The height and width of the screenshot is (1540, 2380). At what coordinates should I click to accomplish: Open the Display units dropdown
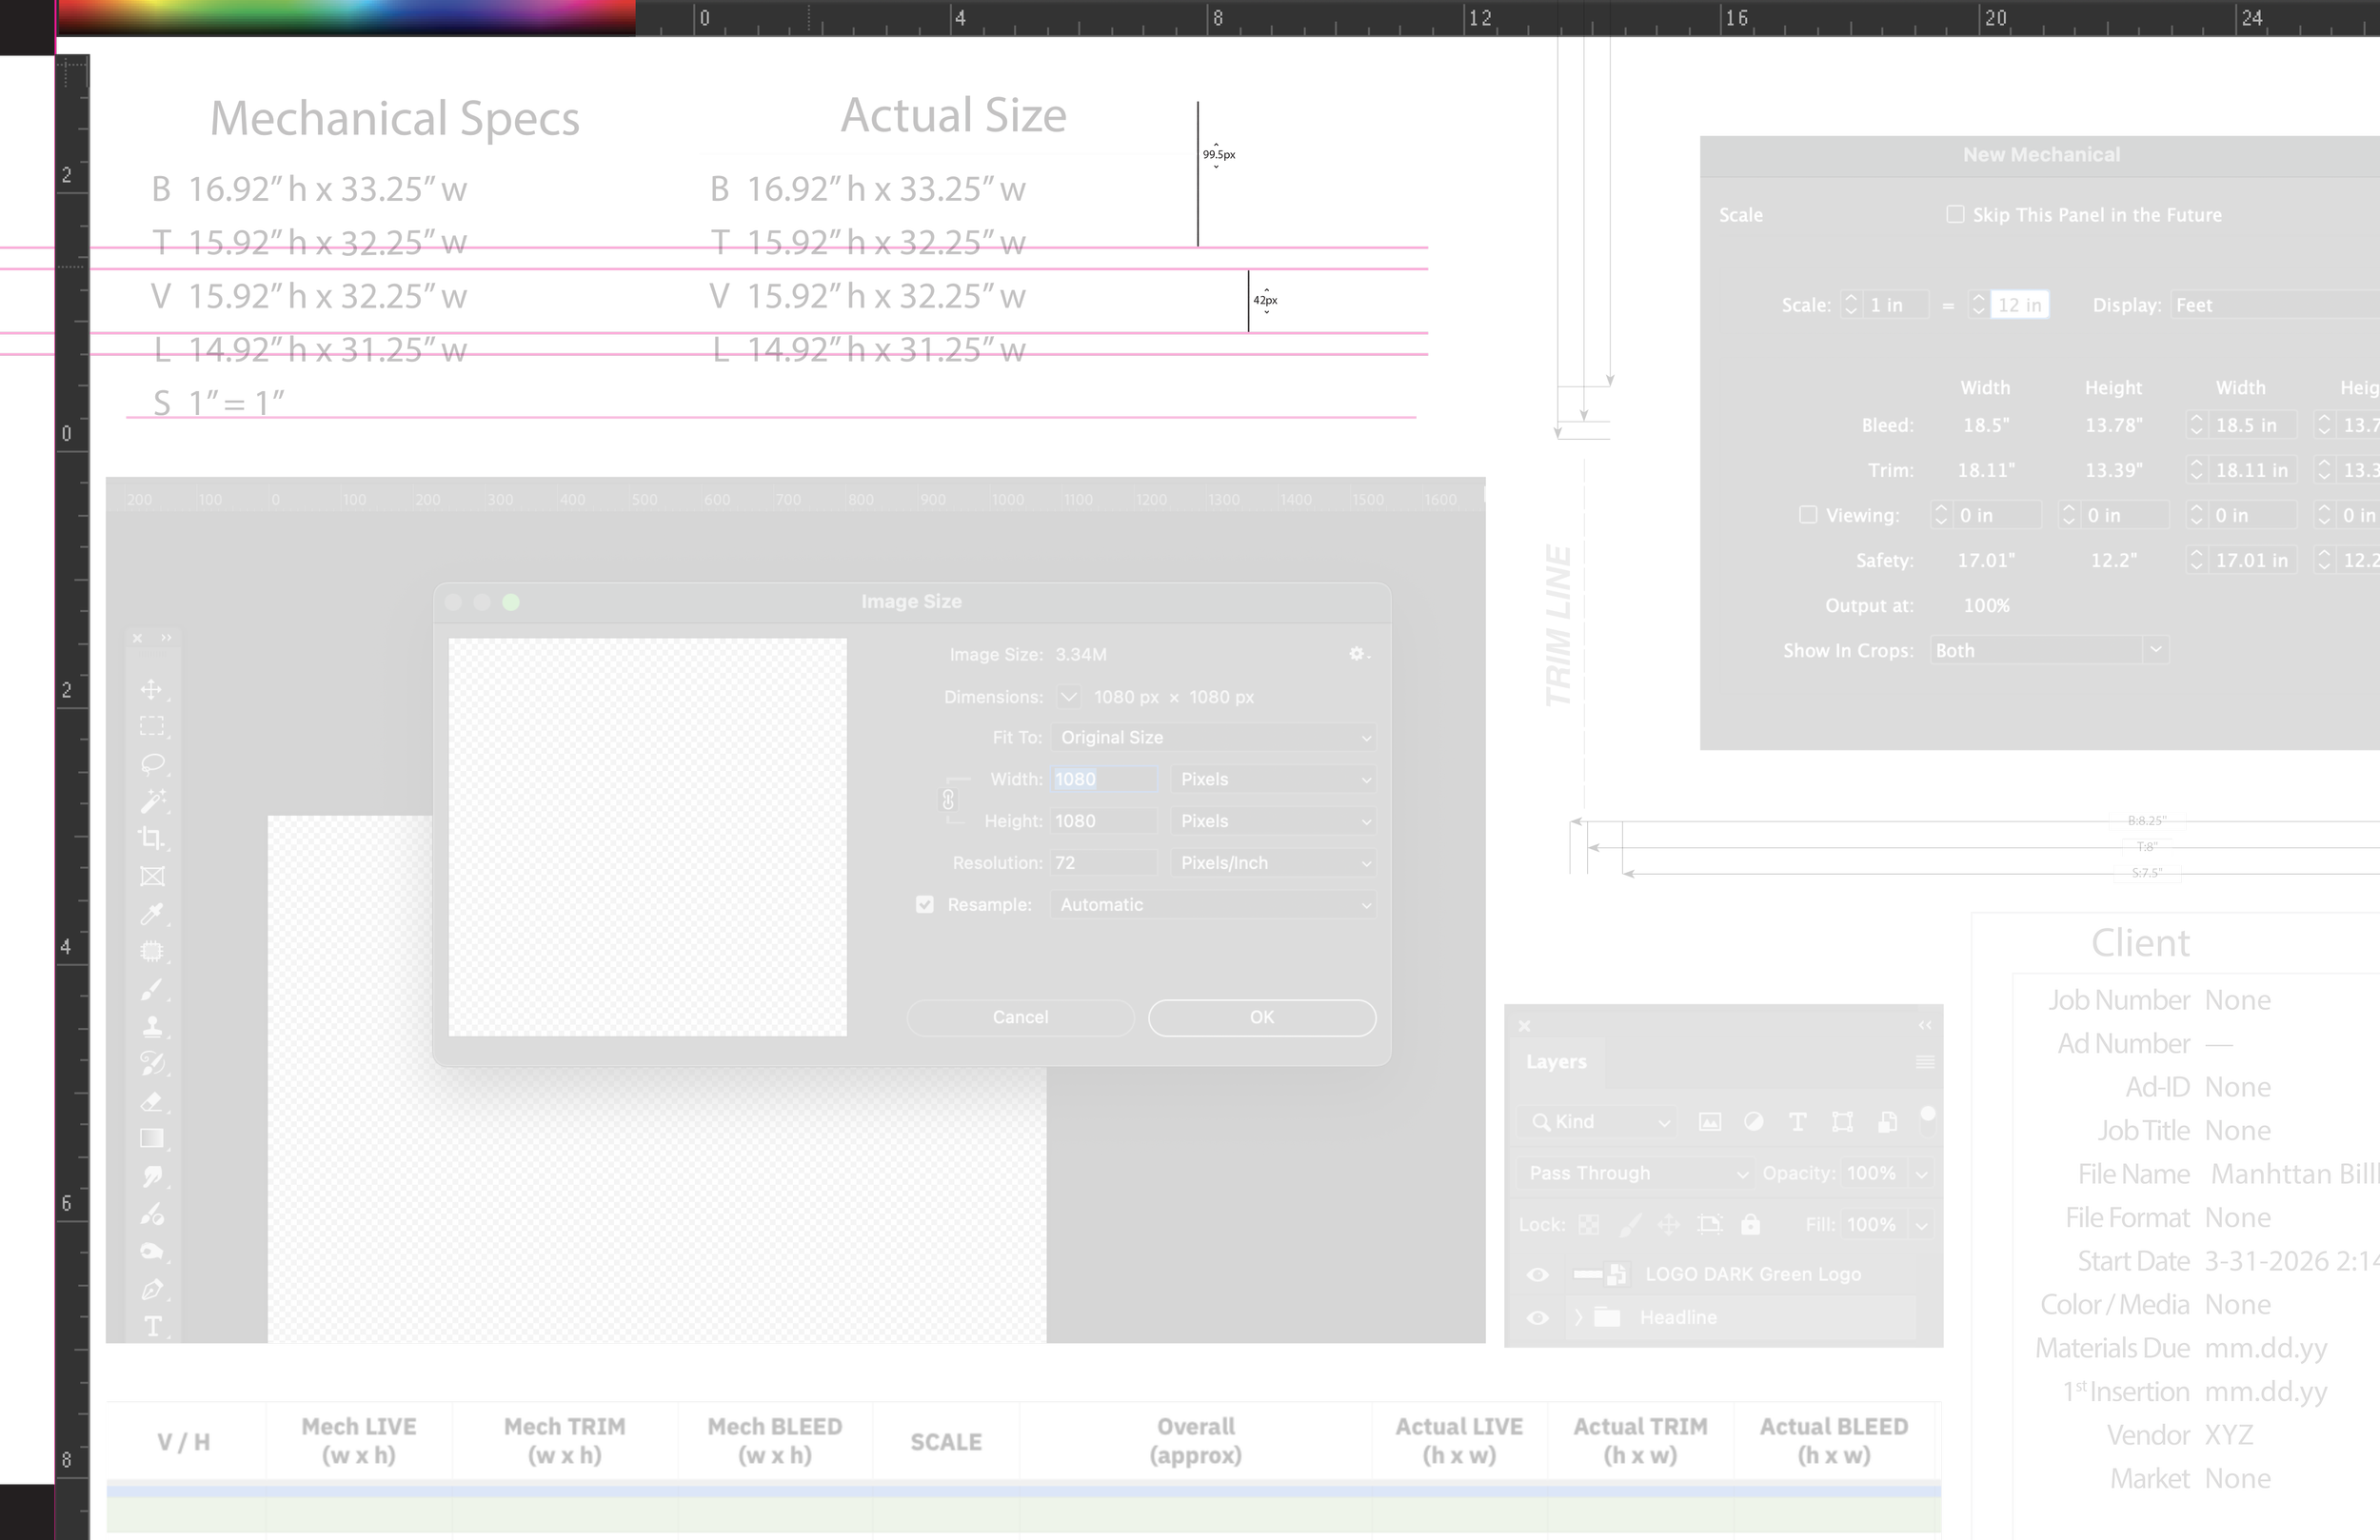tap(2274, 305)
